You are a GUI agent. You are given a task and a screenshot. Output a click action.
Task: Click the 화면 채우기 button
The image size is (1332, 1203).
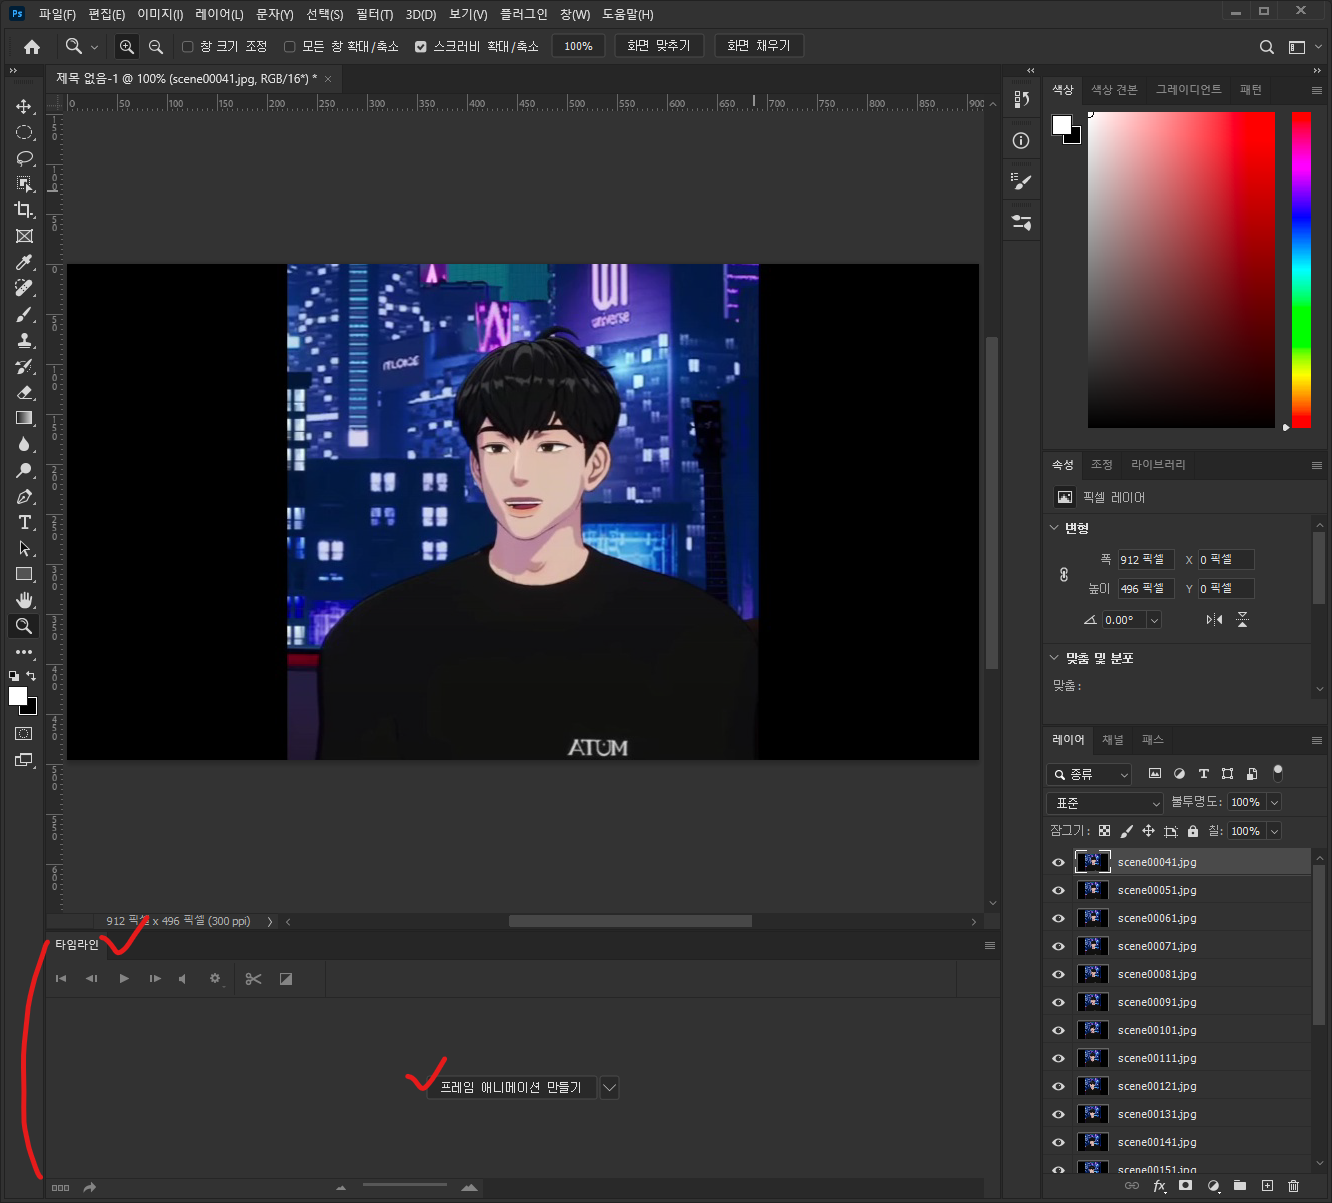pyautogui.click(x=759, y=46)
